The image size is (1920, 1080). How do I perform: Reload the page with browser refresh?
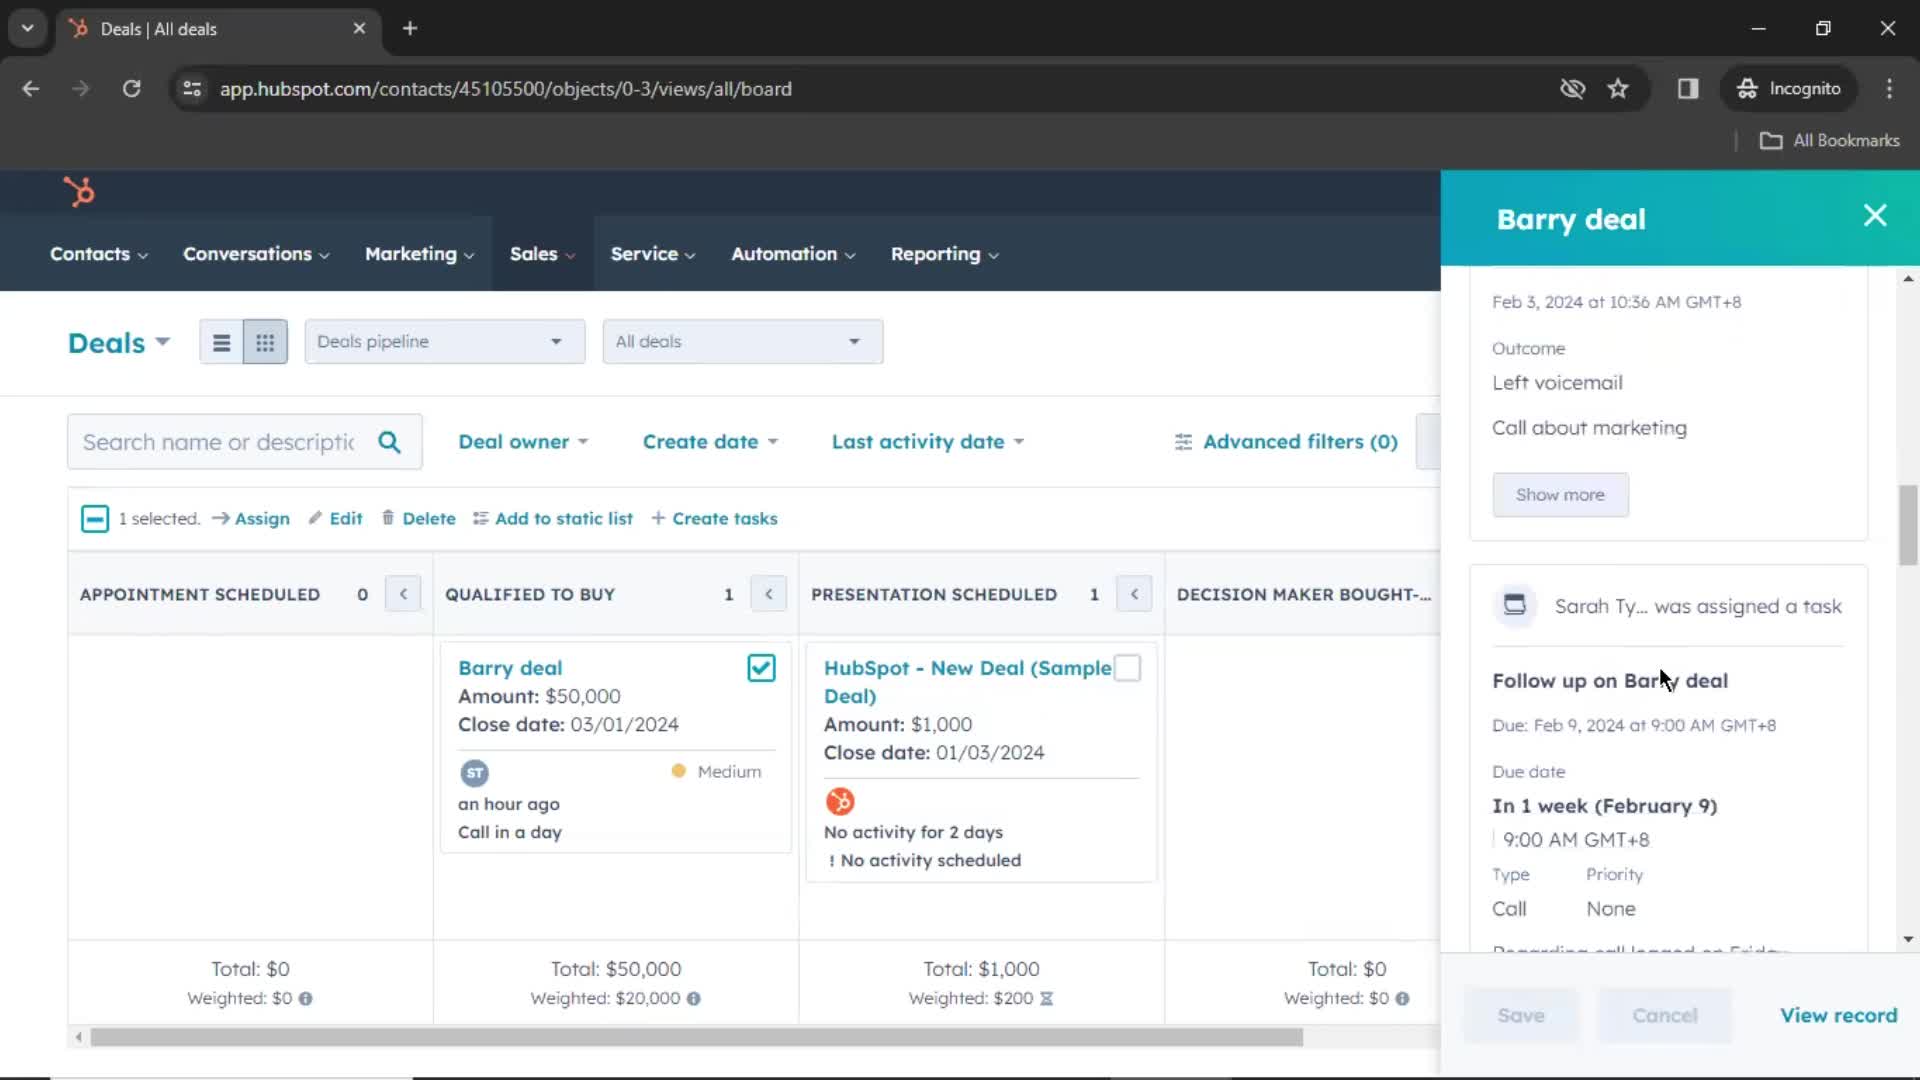(x=131, y=88)
